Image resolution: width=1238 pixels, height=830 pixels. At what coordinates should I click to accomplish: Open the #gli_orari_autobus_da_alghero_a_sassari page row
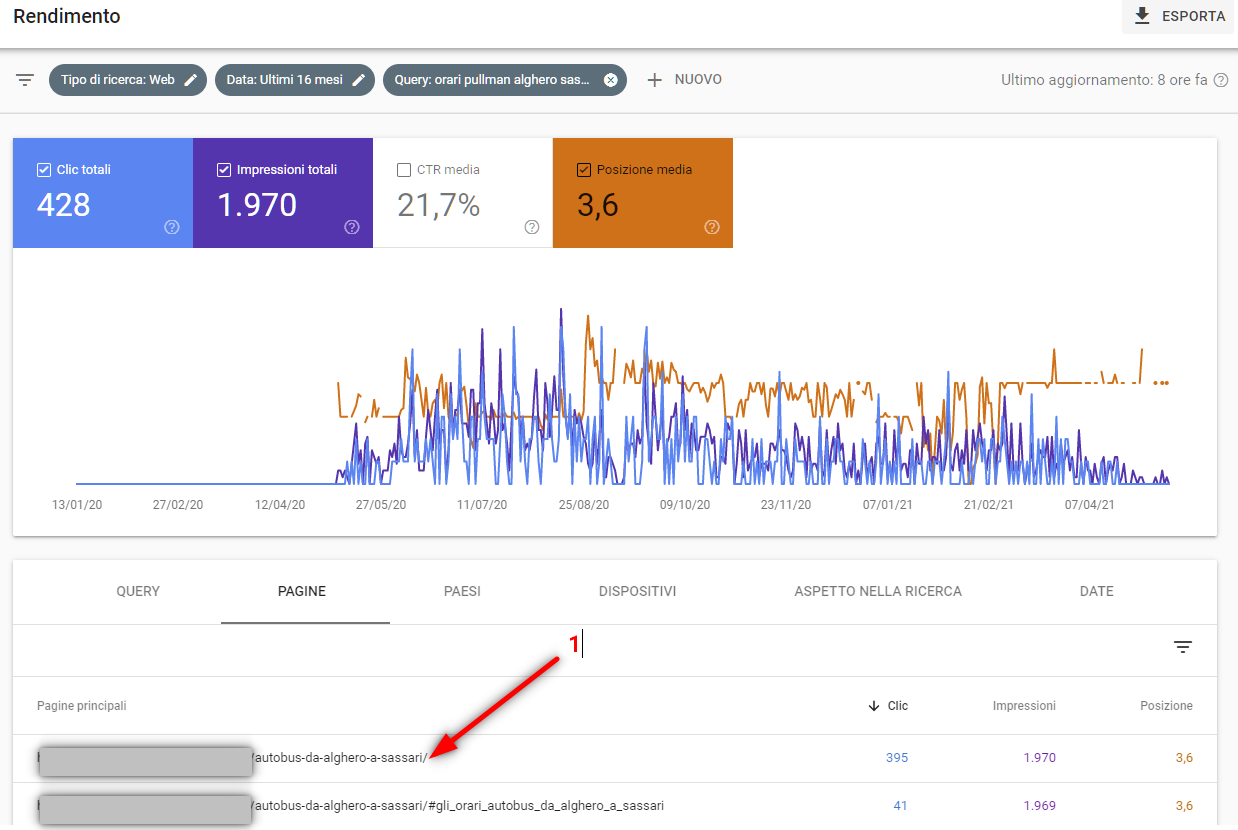coord(615,806)
